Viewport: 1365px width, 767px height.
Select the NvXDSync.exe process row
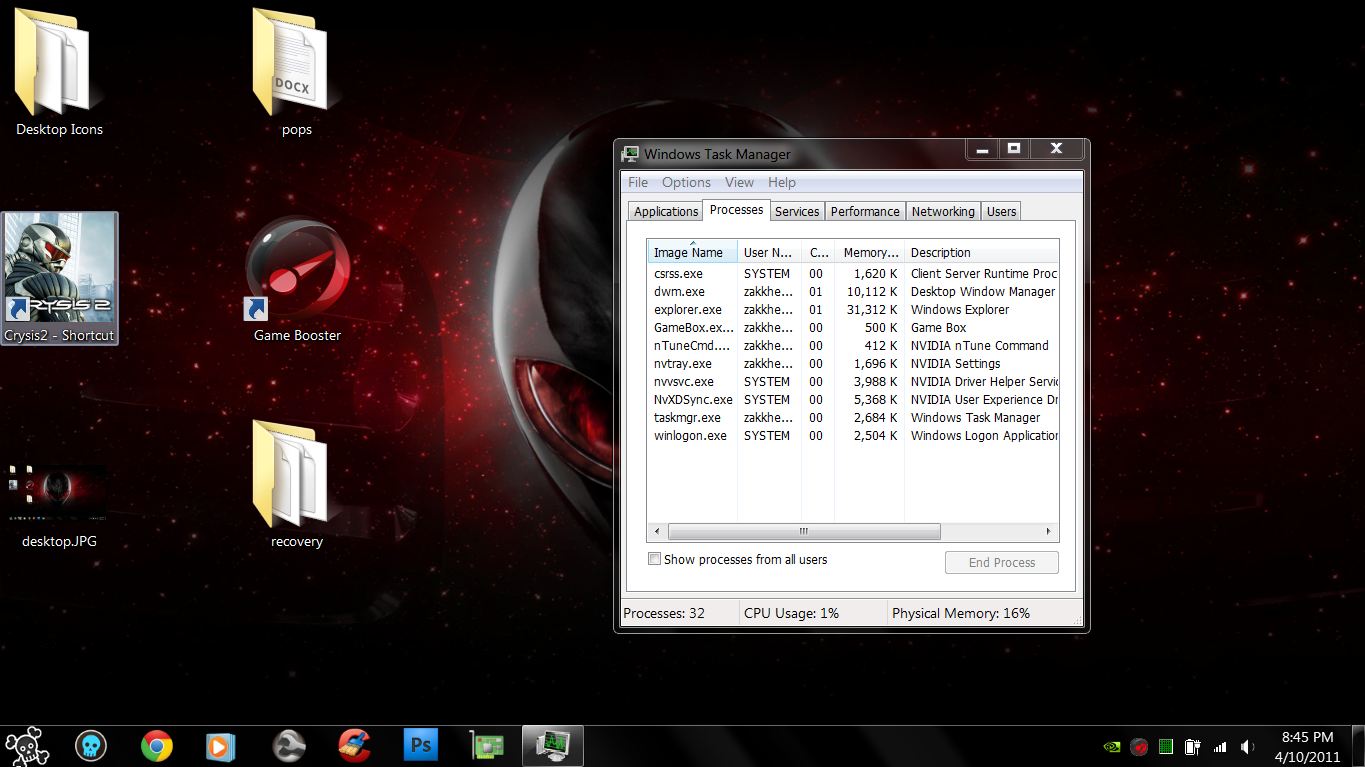pos(853,399)
